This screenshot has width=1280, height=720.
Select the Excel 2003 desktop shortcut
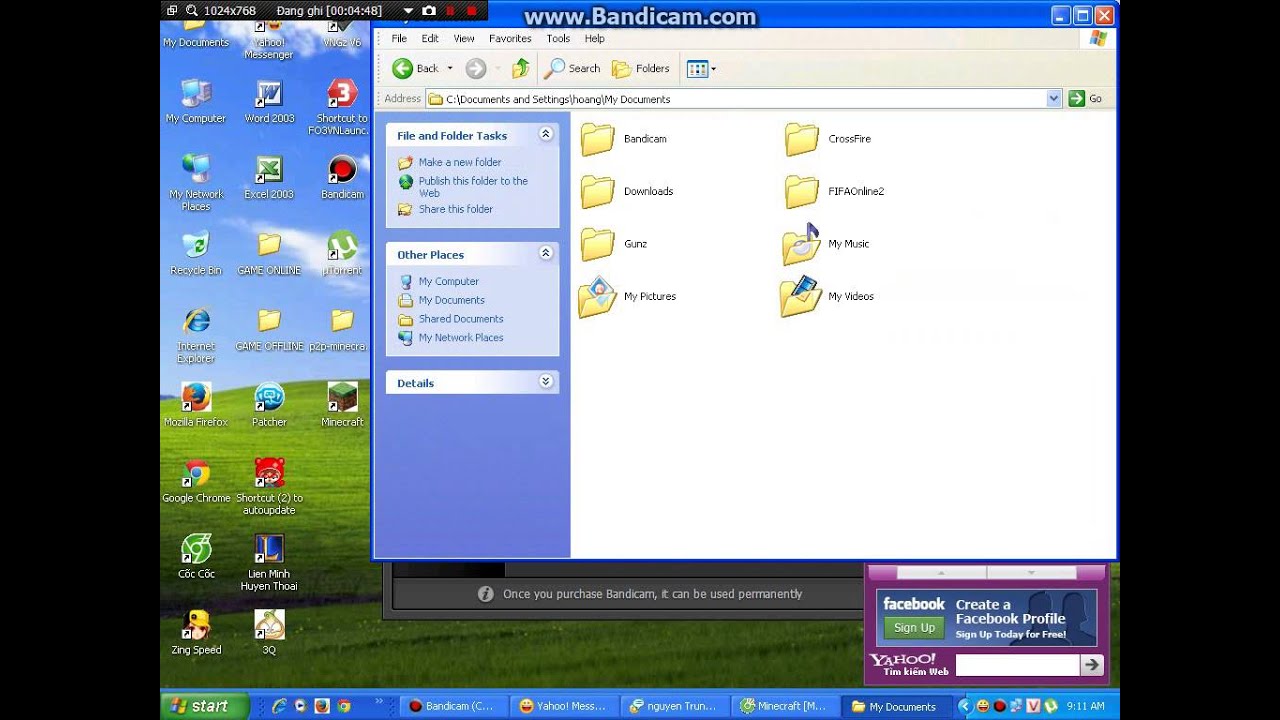[269, 177]
